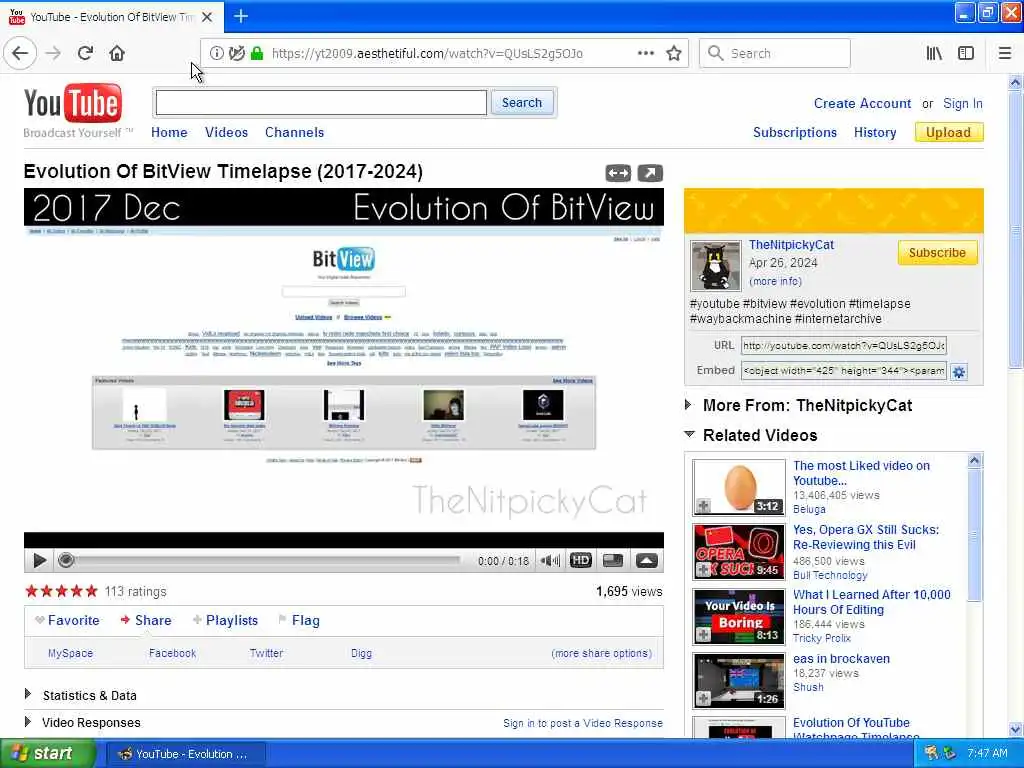Click in the YouTube search text field
This screenshot has width=1024, height=768.
click(x=321, y=103)
